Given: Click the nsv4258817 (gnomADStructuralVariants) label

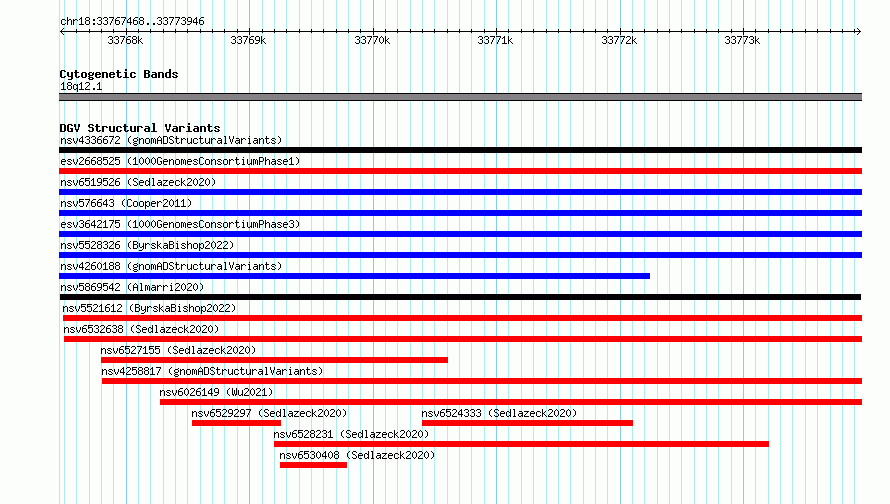Looking at the screenshot, I should click(x=212, y=371).
